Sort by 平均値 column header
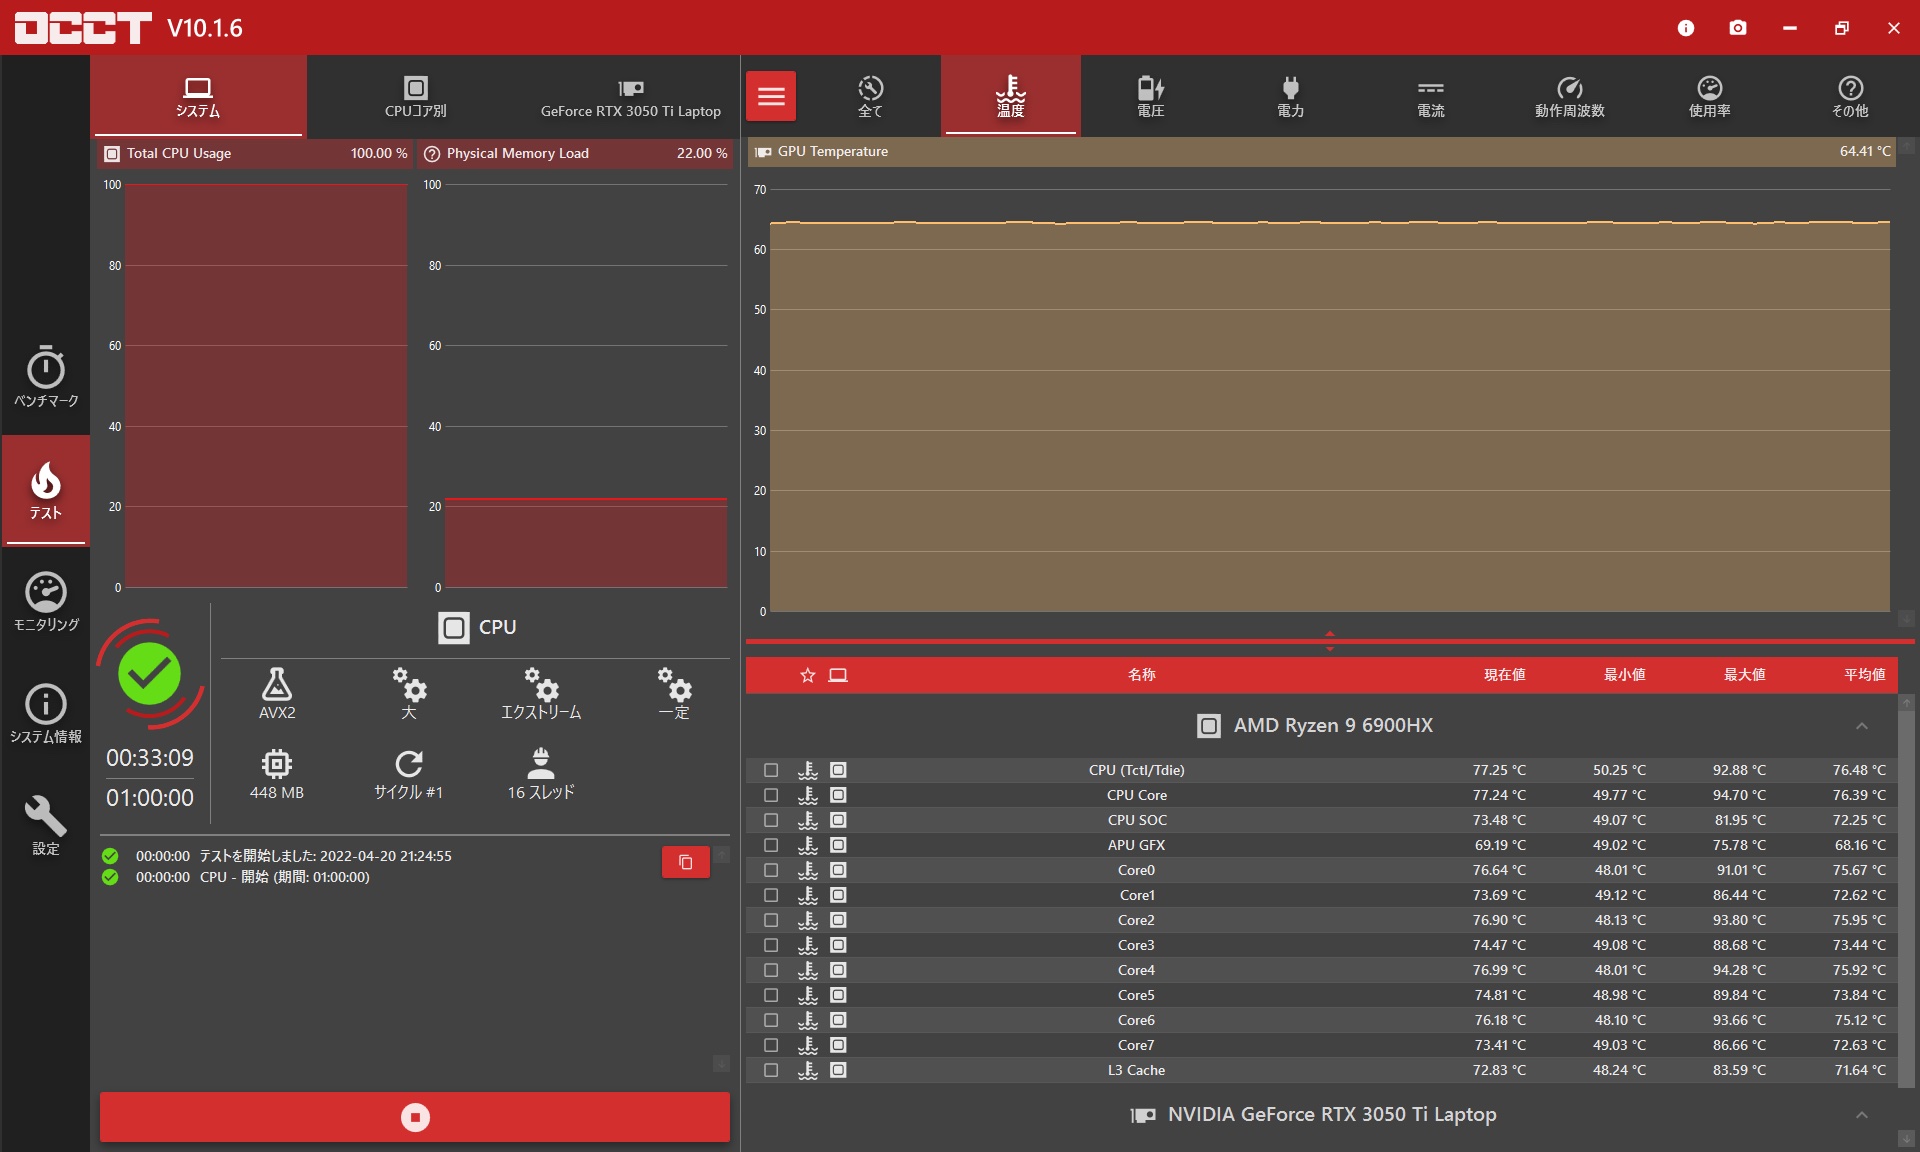The width and height of the screenshot is (1920, 1152). (x=1864, y=675)
